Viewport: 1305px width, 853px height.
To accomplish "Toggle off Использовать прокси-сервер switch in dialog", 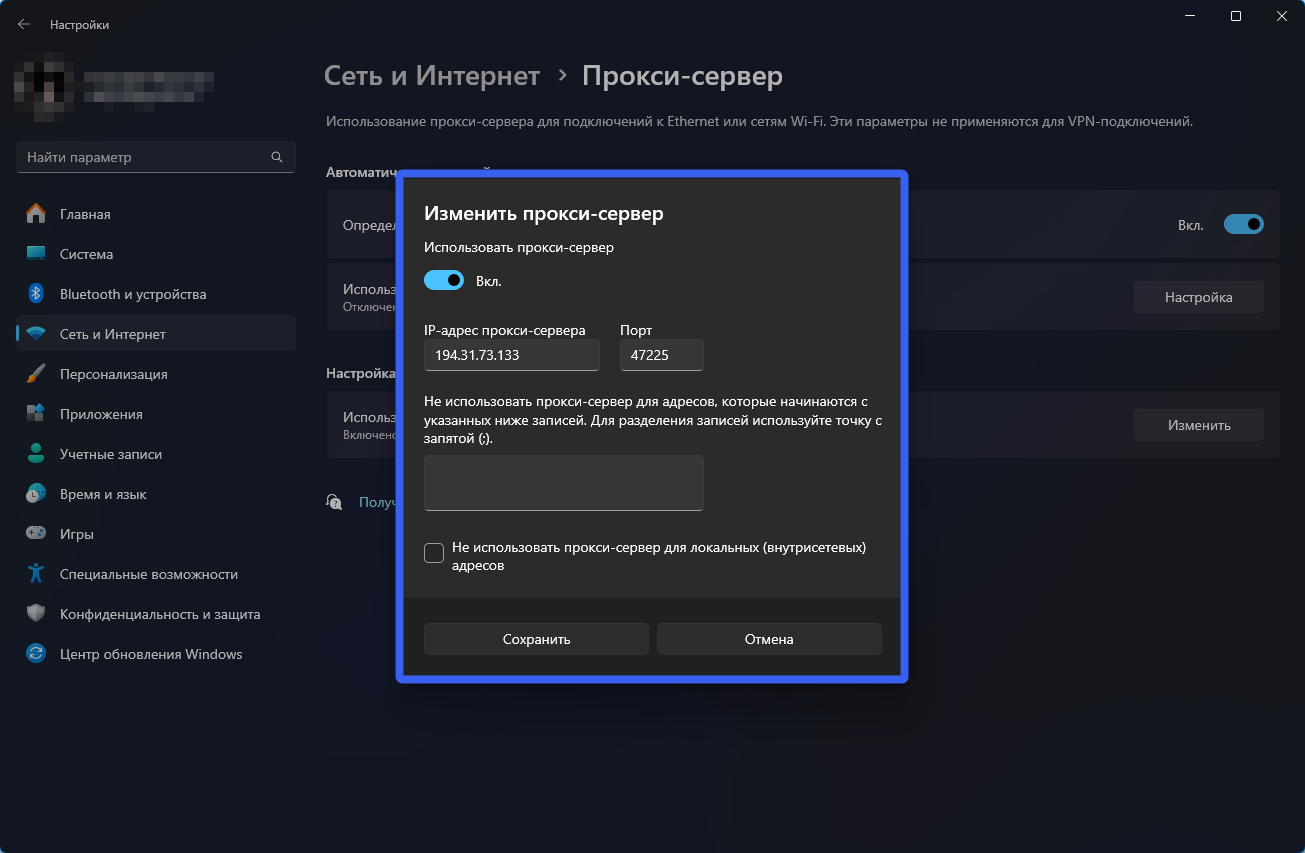I will coord(444,281).
